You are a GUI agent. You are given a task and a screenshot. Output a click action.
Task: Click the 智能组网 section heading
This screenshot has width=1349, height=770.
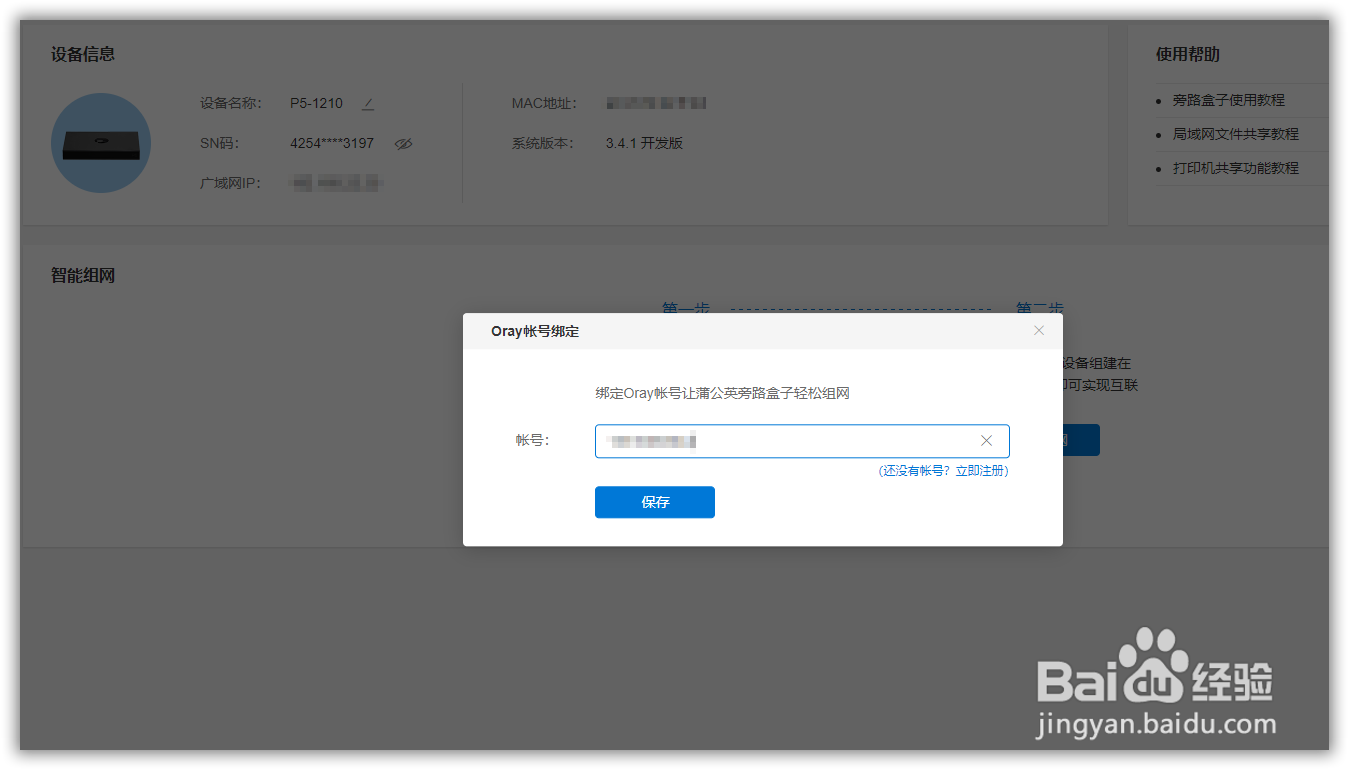pos(83,275)
